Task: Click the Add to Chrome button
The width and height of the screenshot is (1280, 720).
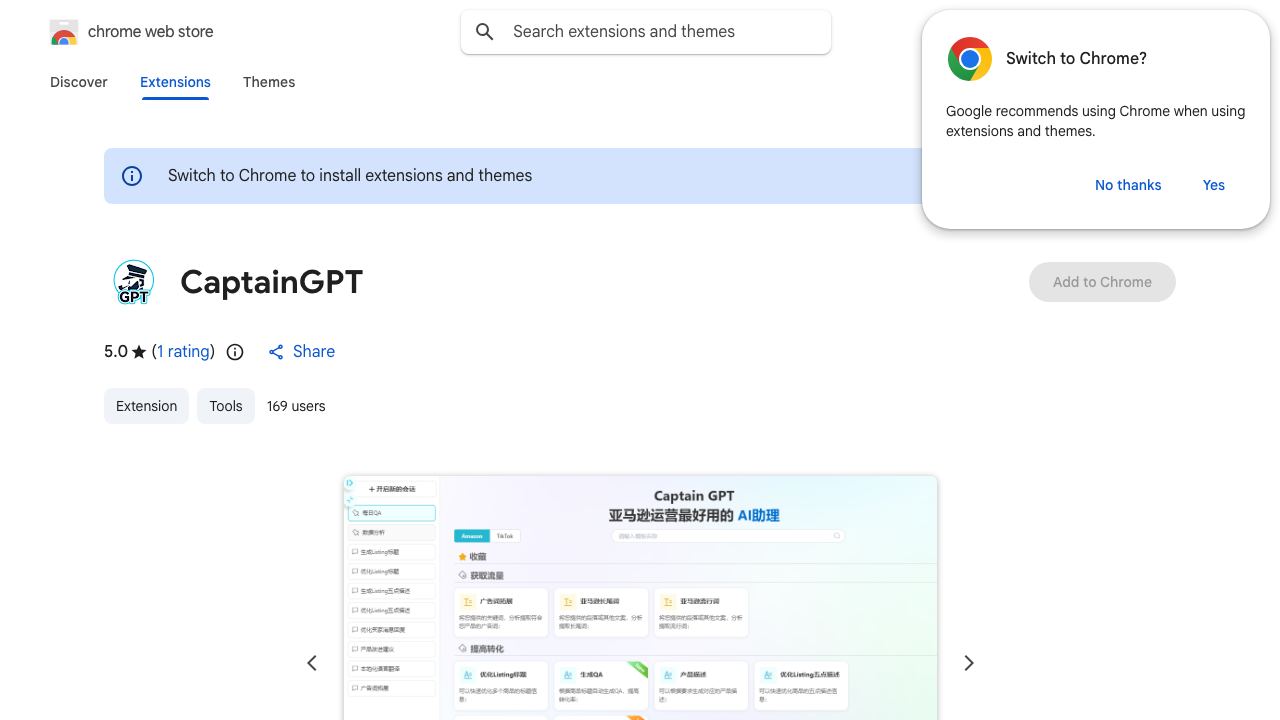Action: [x=1102, y=282]
